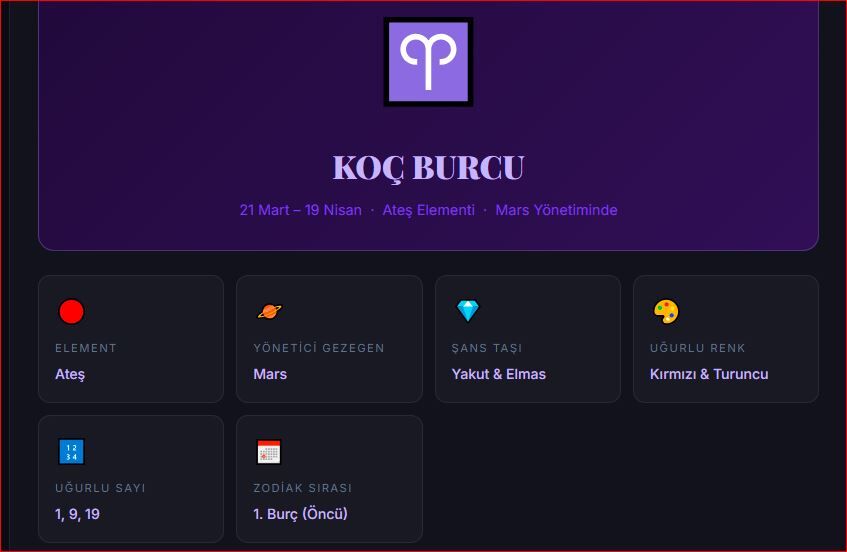Click the blue diamond gemstone icon
Screen dimensions: 847x552
pyautogui.click(x=468, y=311)
